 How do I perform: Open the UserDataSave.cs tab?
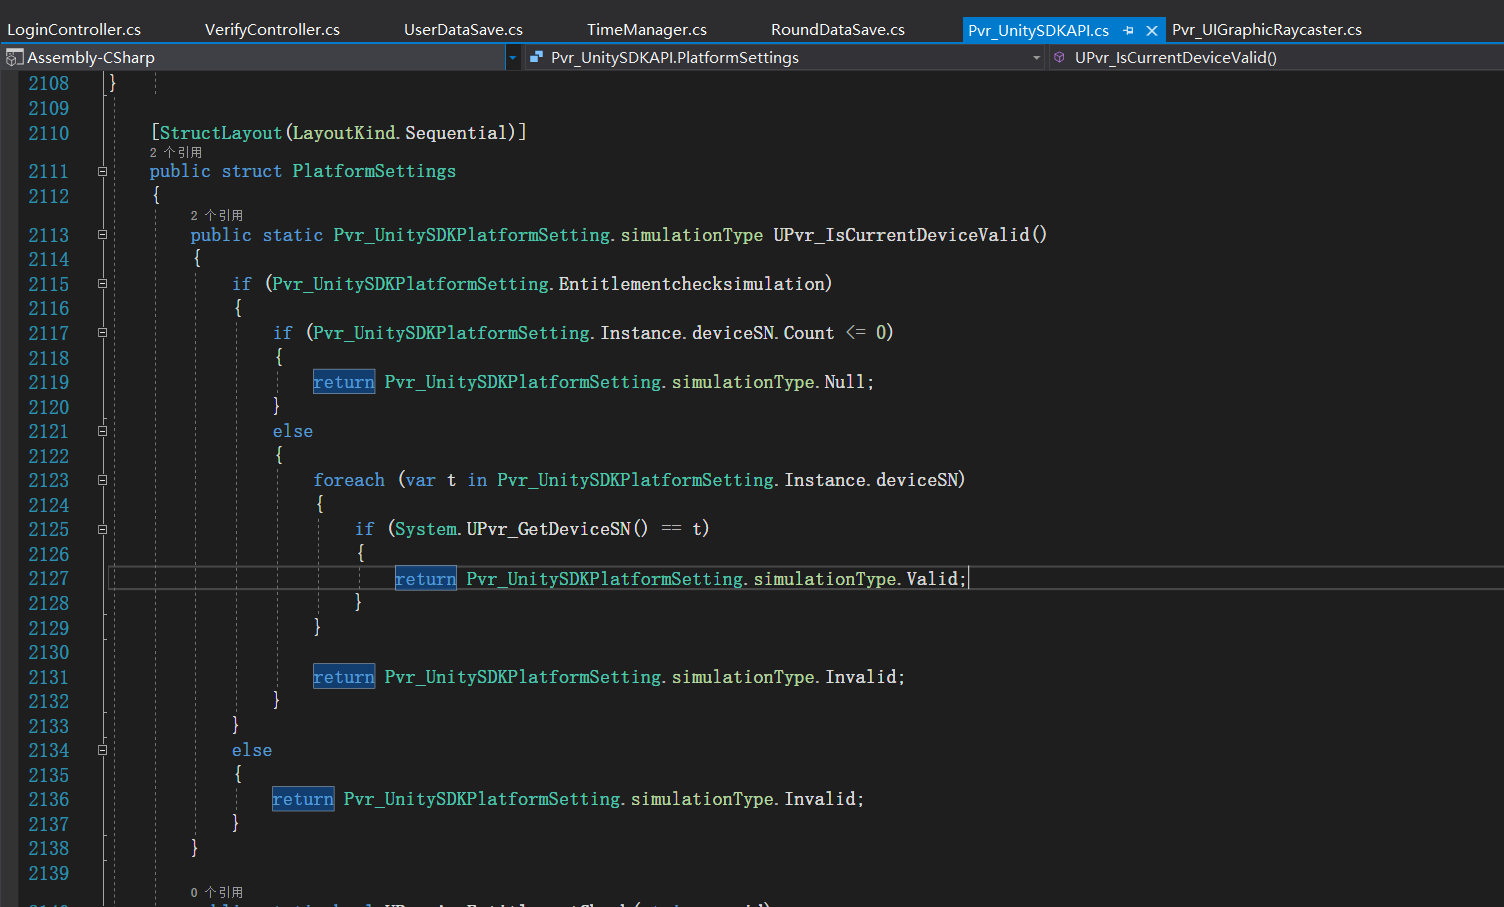pos(463,30)
